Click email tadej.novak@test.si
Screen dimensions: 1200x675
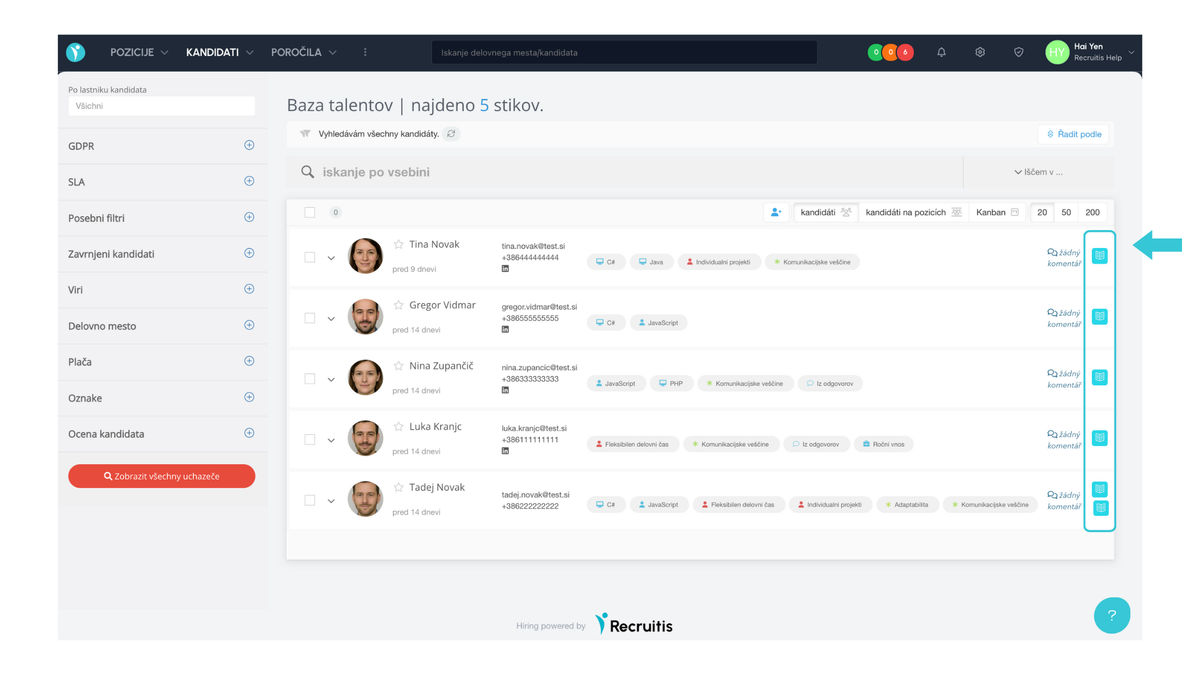click(535, 494)
